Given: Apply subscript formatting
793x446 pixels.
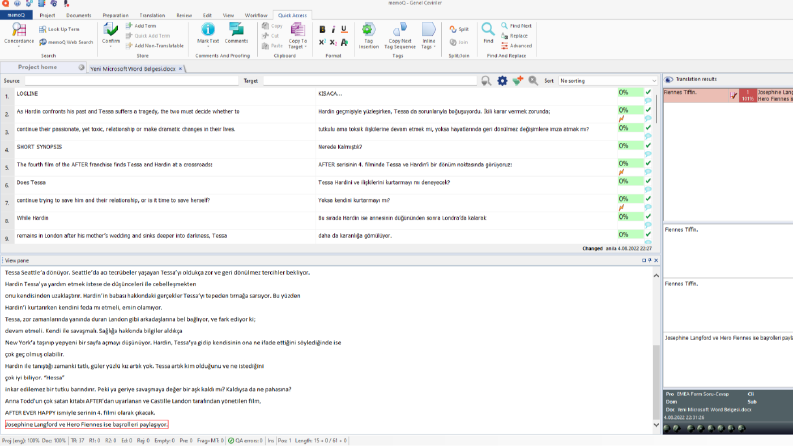Looking at the screenshot, I should pyautogui.click(x=333, y=42).
